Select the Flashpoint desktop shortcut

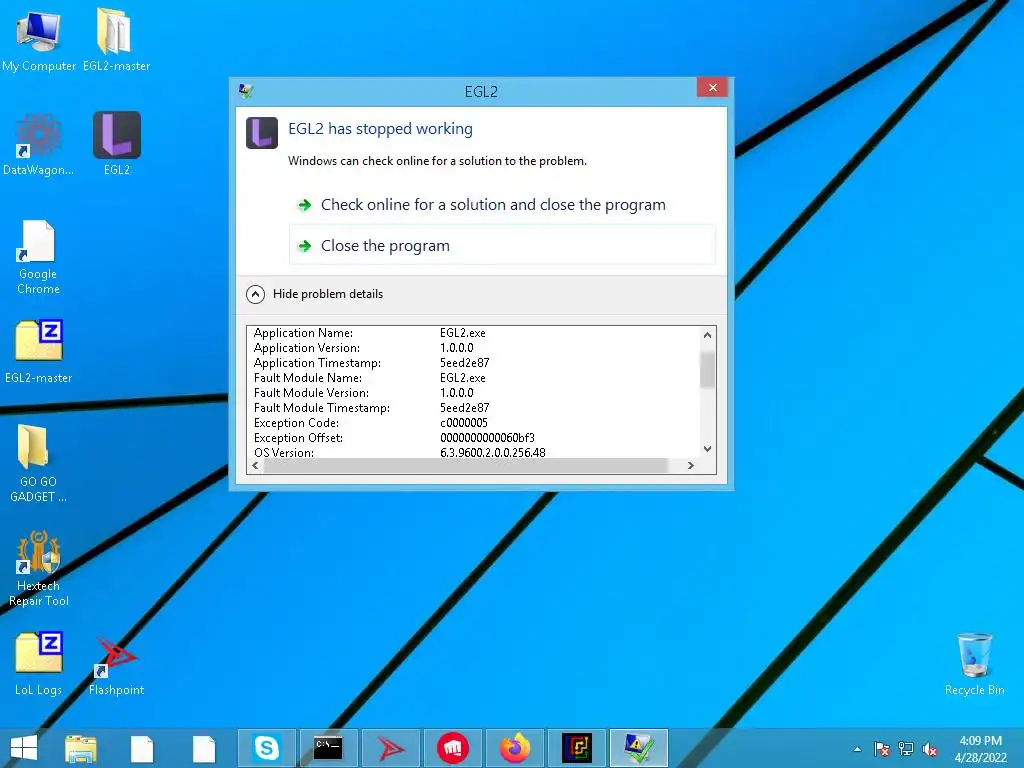116,665
